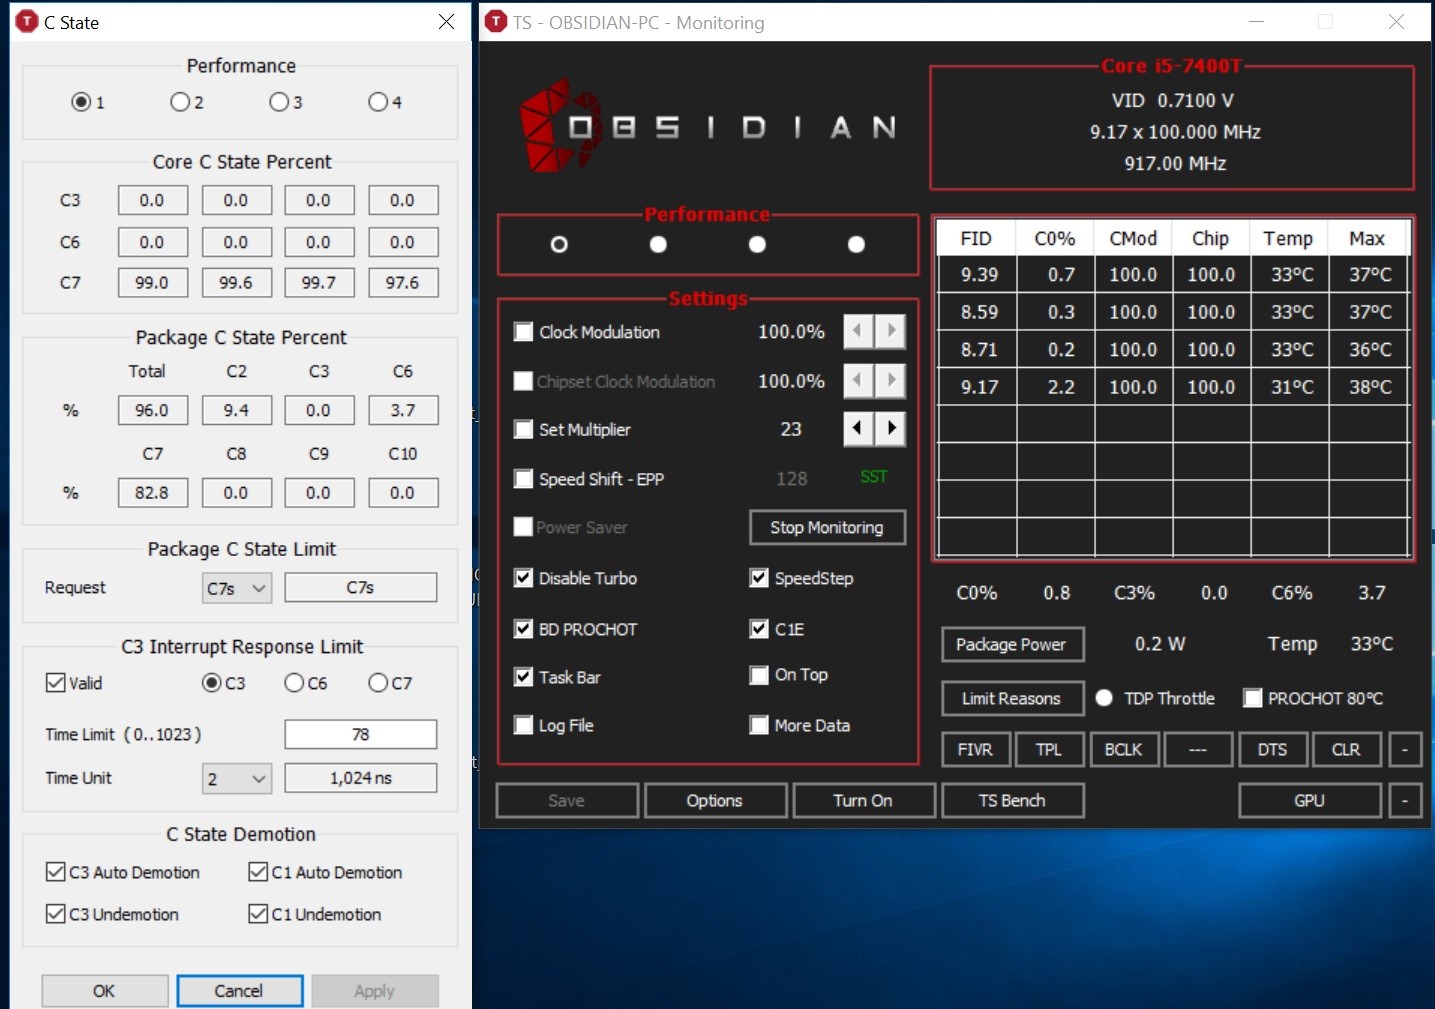Open FIVR settings
Screen dimensions: 1435x1009
coord(975,749)
